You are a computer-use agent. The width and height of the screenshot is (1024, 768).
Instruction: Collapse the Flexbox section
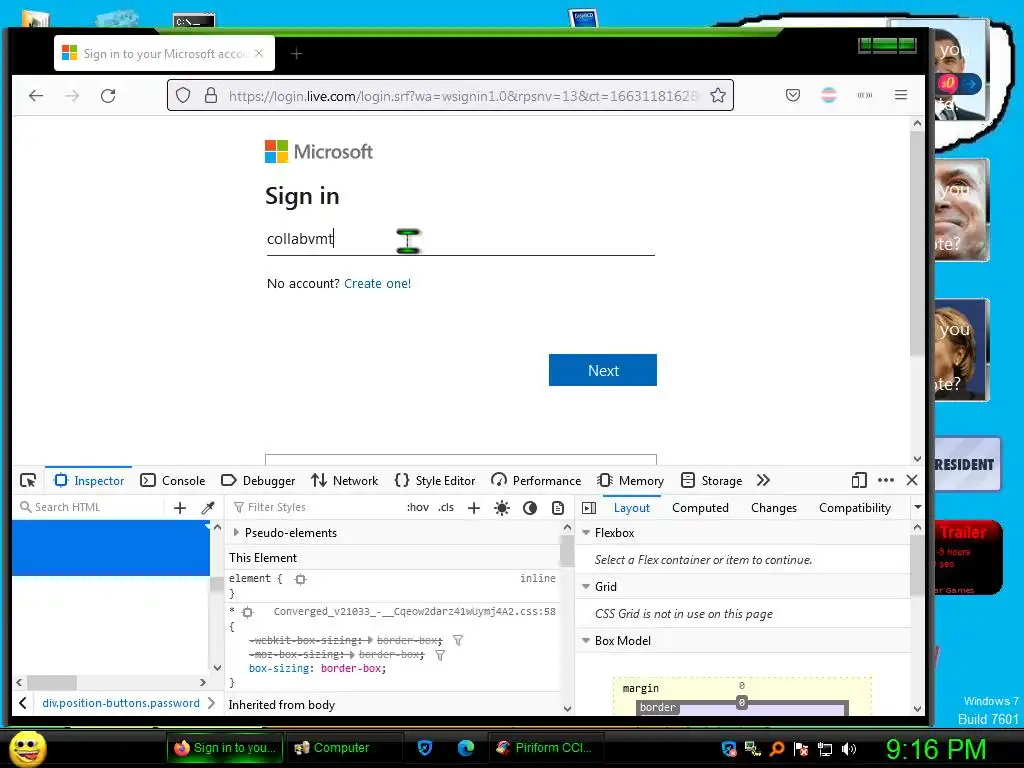tap(586, 533)
